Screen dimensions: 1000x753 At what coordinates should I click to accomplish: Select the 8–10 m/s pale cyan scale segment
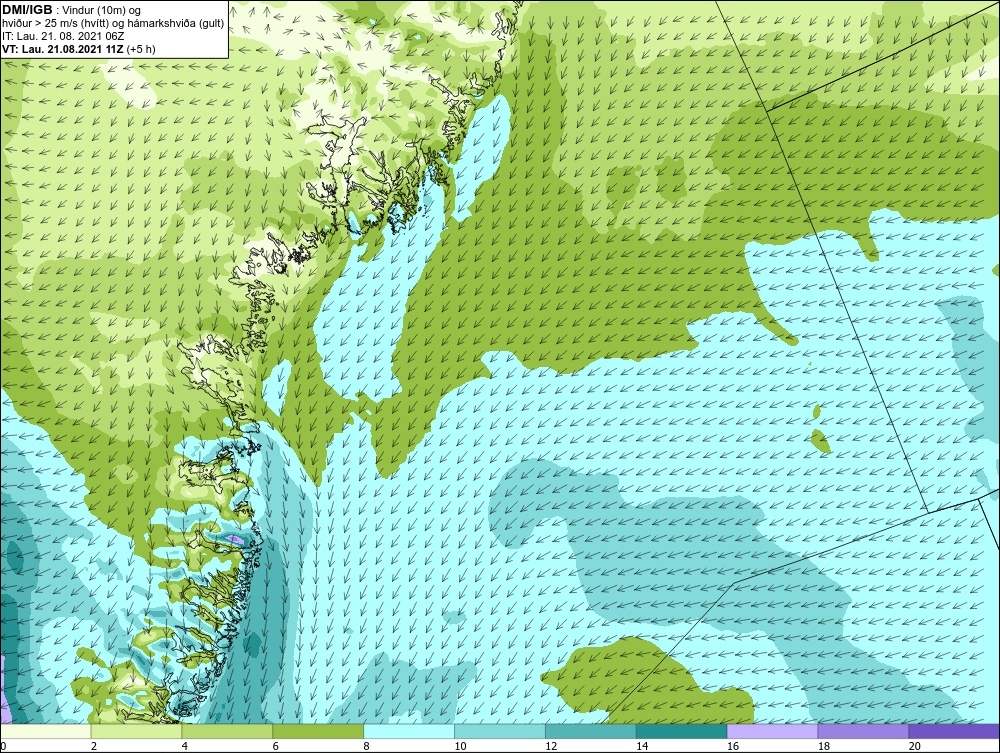[409, 731]
